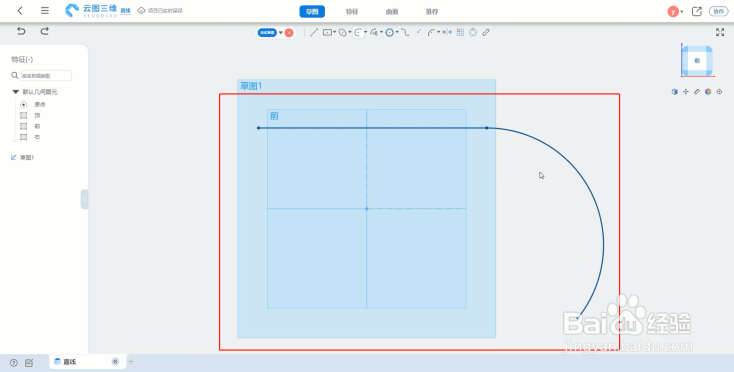
Task: Open dropdown beside confirm sketch button
Action: [281, 32]
